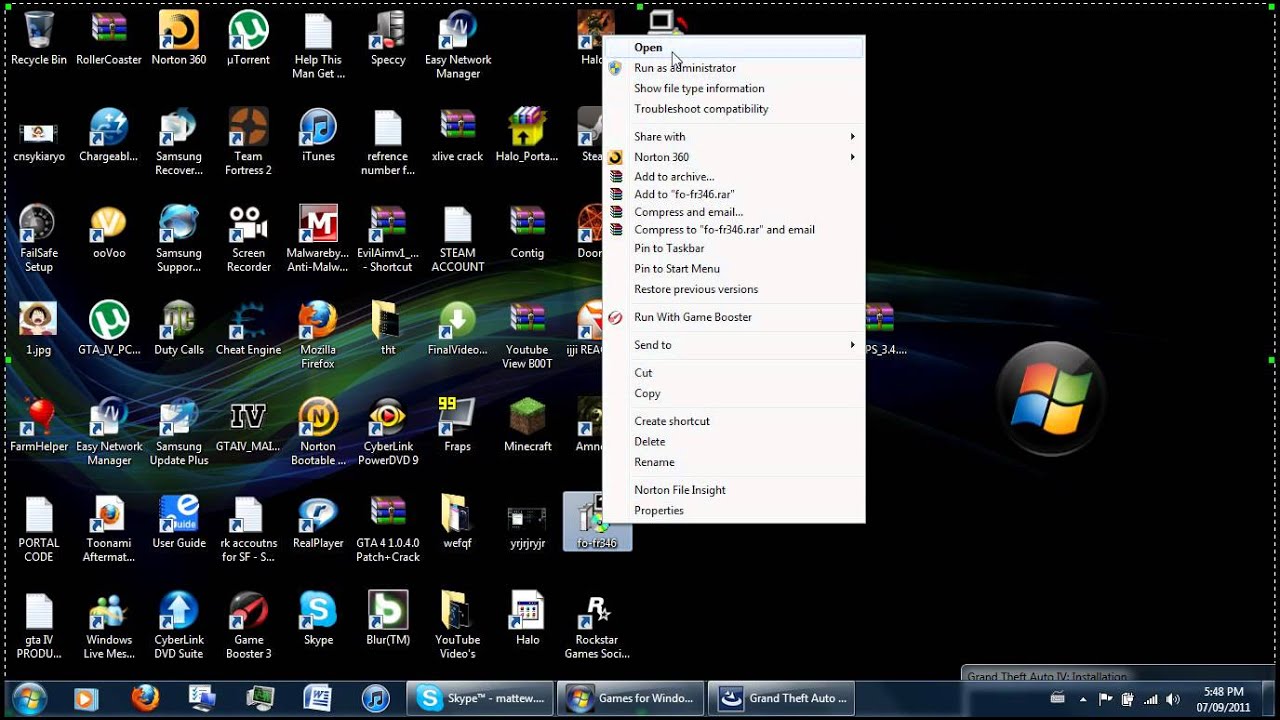The image size is (1280, 720).
Task: Click the Duty Calls desktop icon
Action: (x=179, y=330)
